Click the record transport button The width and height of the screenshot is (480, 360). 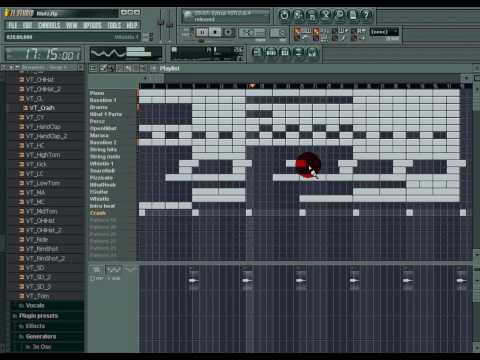click(x=228, y=32)
